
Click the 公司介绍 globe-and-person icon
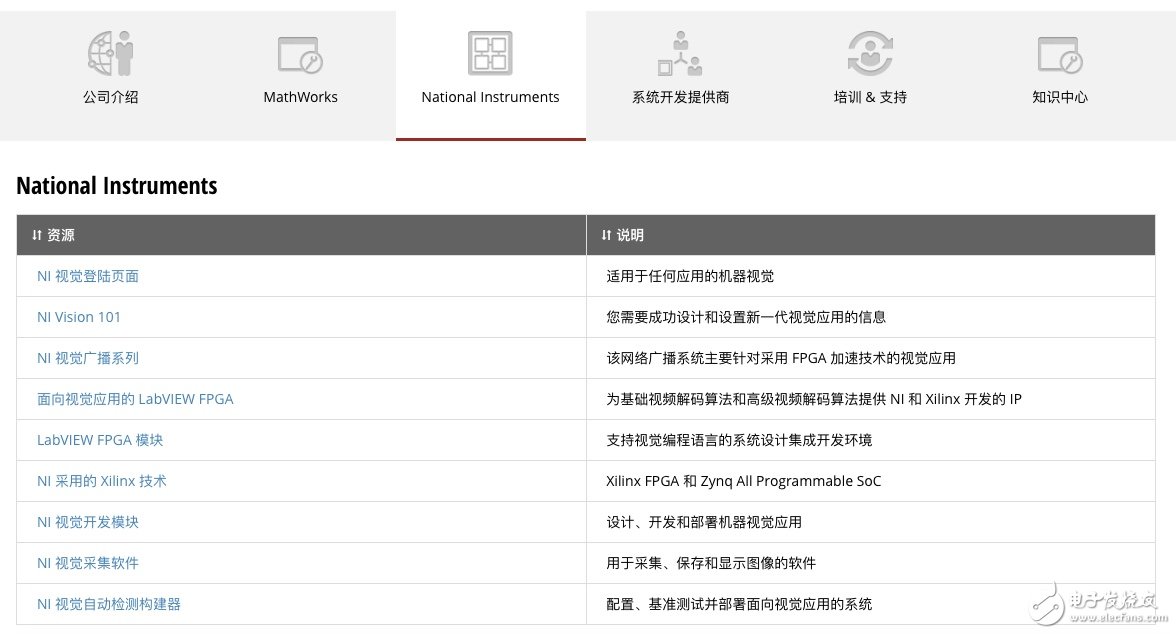click(110, 53)
